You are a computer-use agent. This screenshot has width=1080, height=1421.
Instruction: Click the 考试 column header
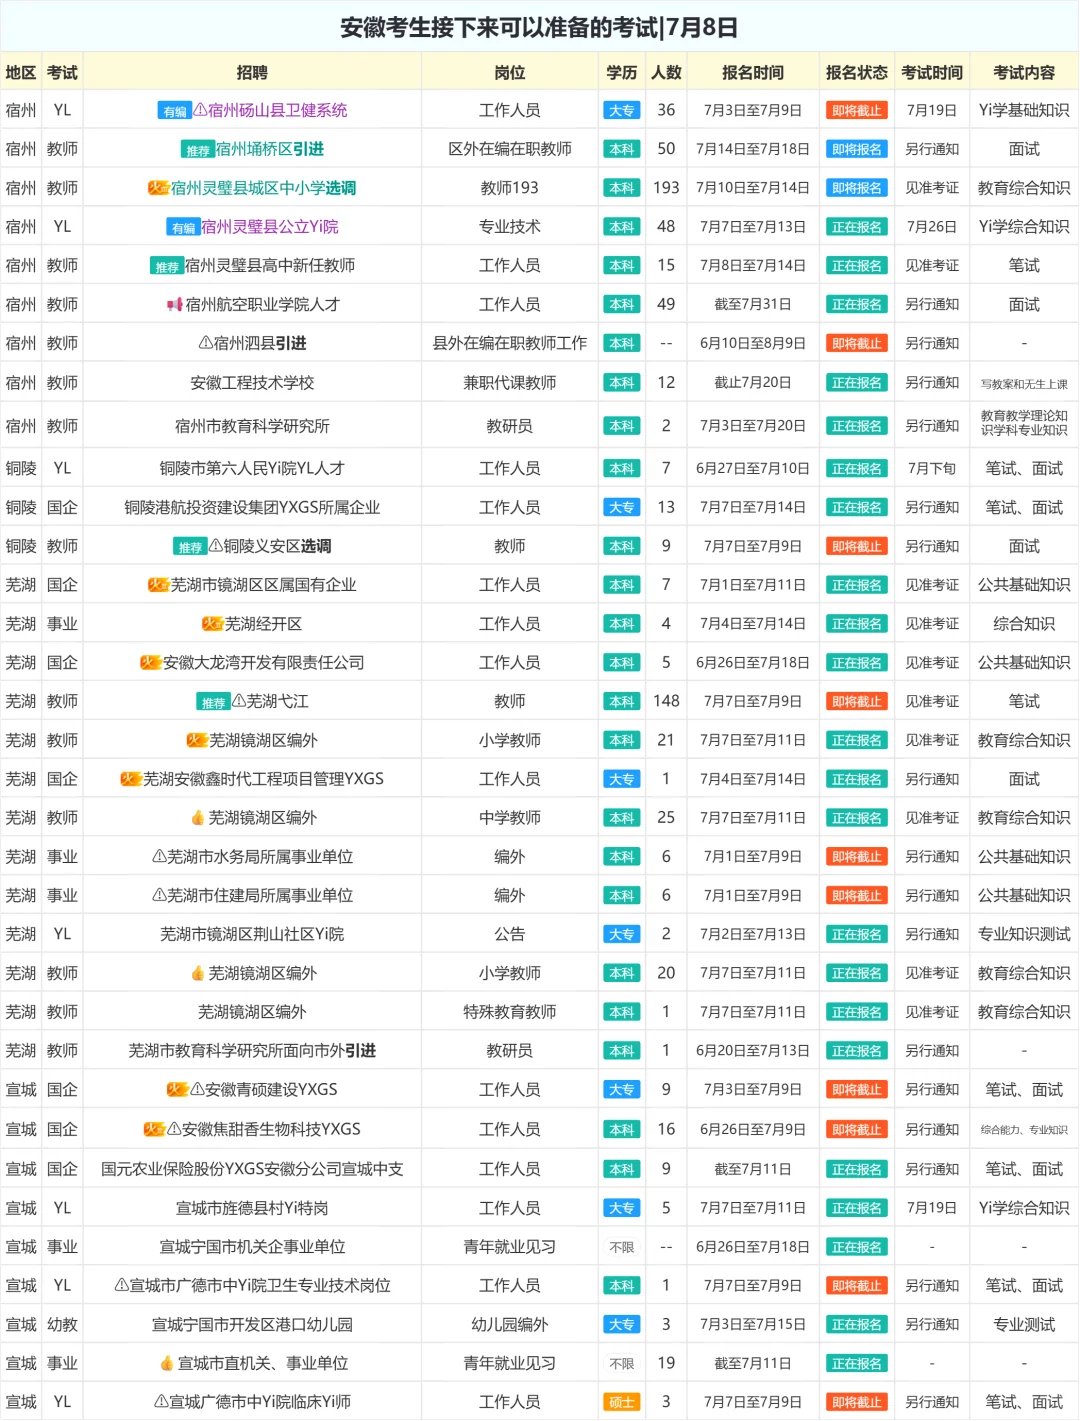(x=62, y=72)
